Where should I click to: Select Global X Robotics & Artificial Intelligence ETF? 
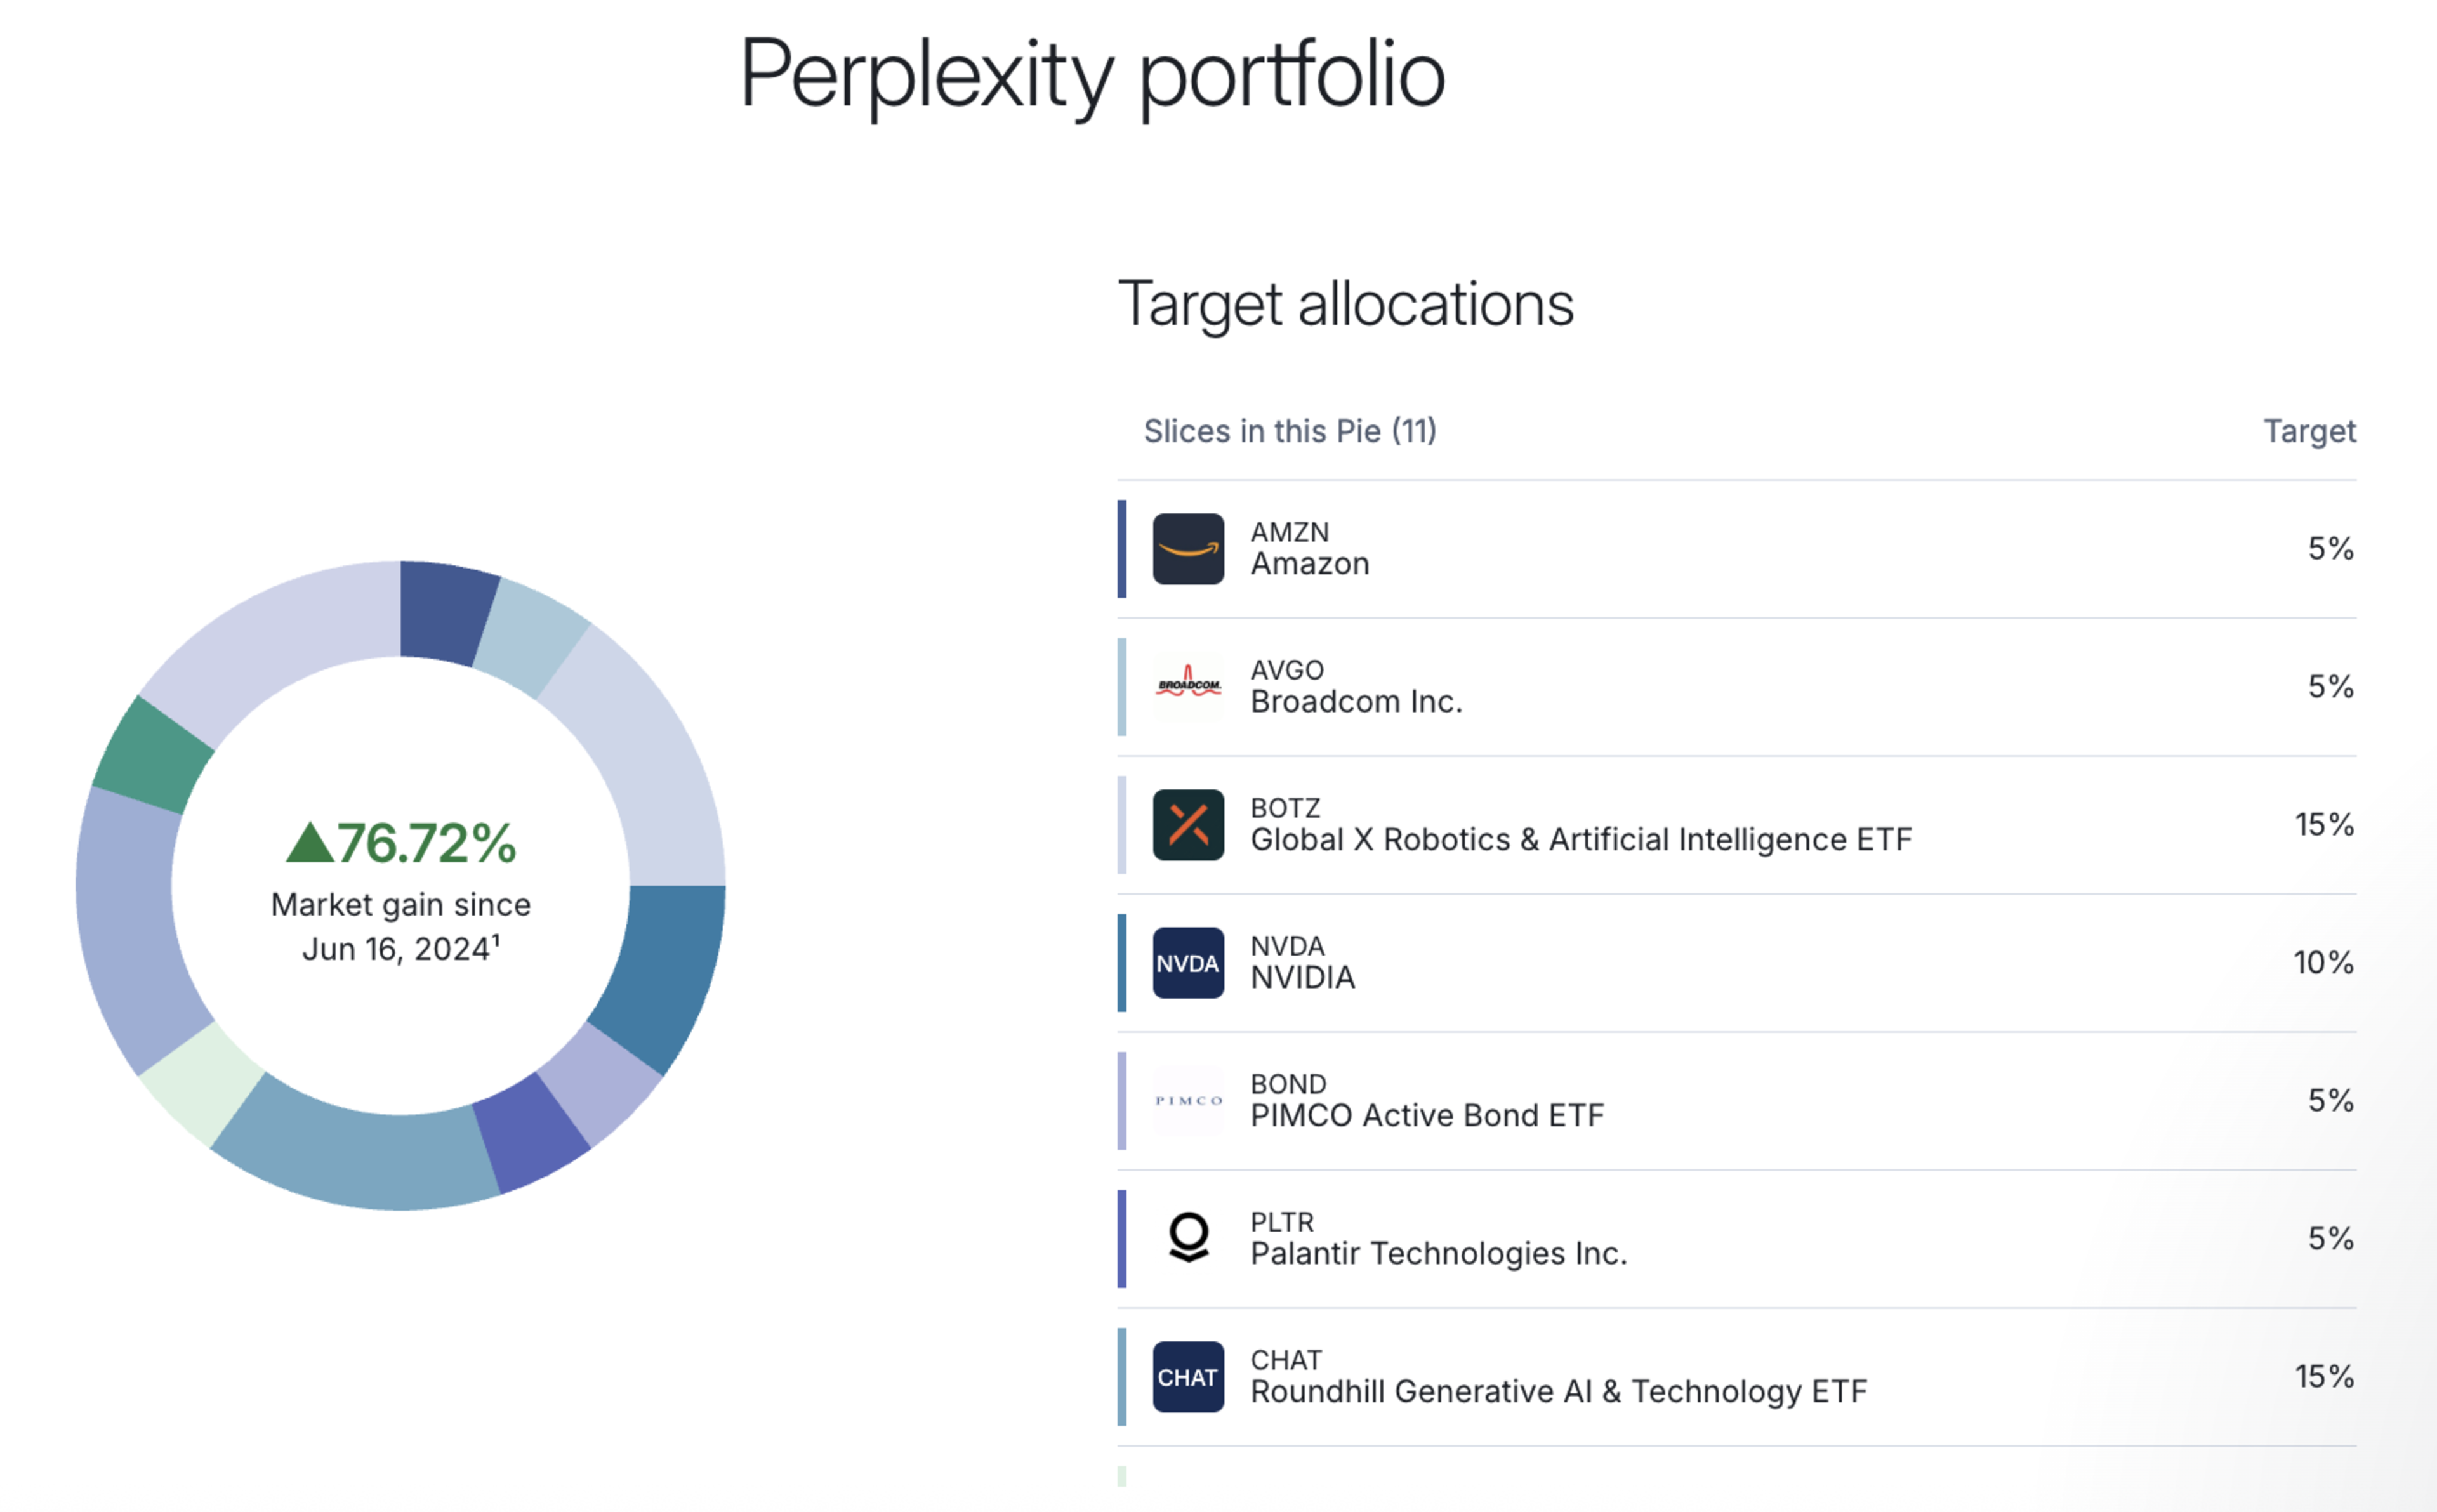coord(1580,840)
